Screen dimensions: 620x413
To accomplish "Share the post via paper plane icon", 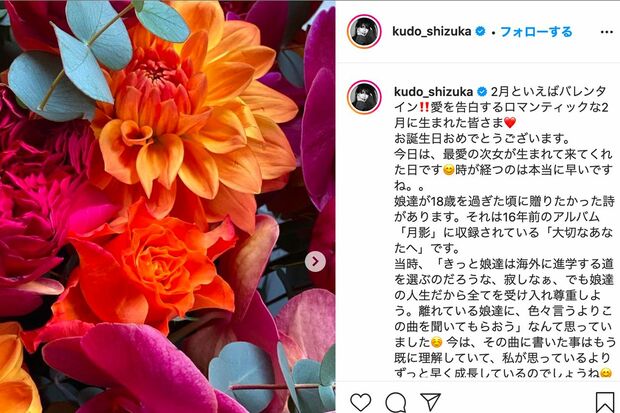I will click(x=431, y=402).
